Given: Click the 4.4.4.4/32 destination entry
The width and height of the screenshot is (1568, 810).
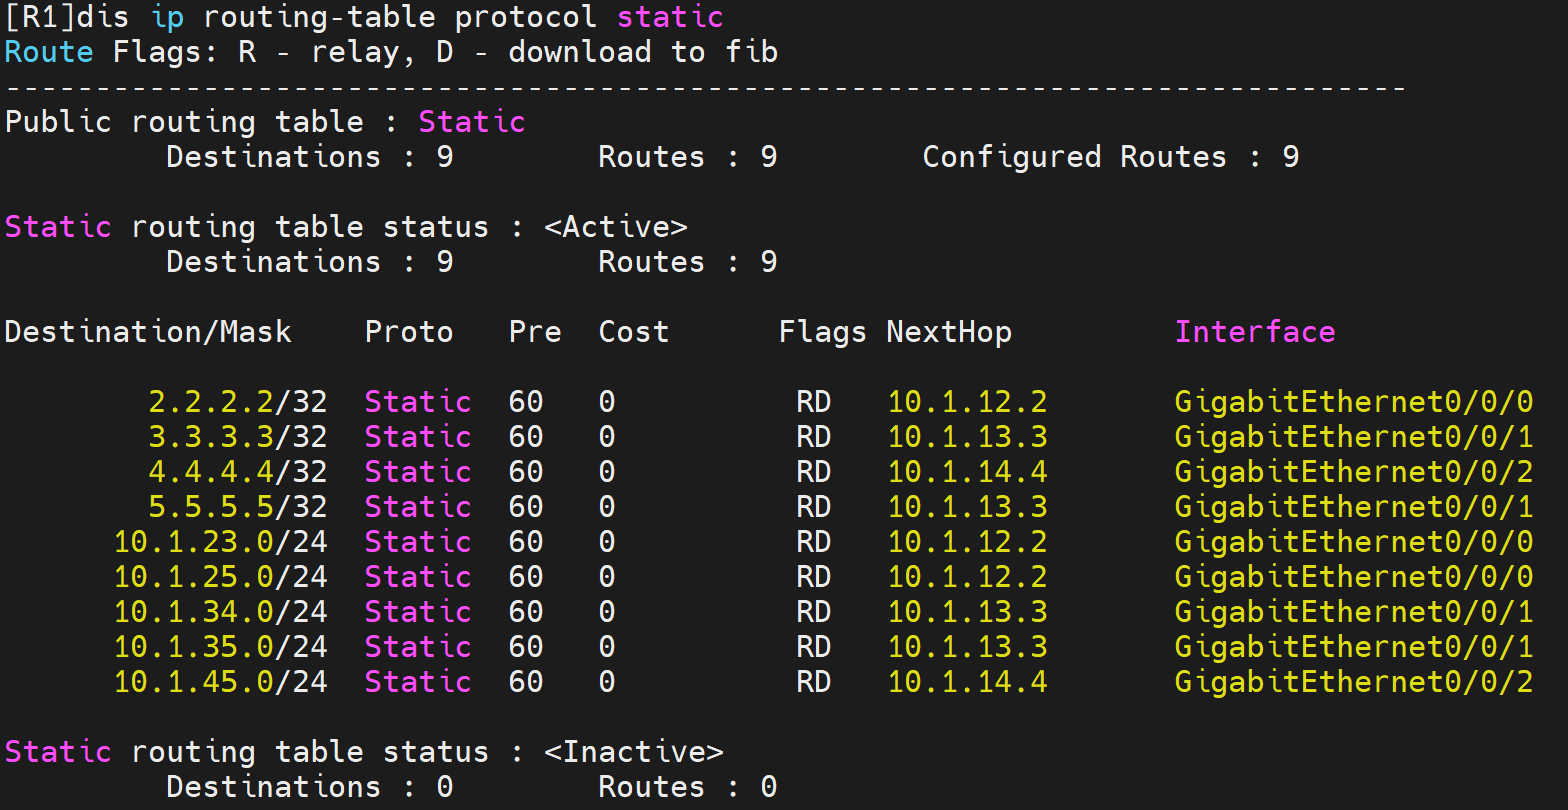Looking at the screenshot, I should (x=238, y=472).
